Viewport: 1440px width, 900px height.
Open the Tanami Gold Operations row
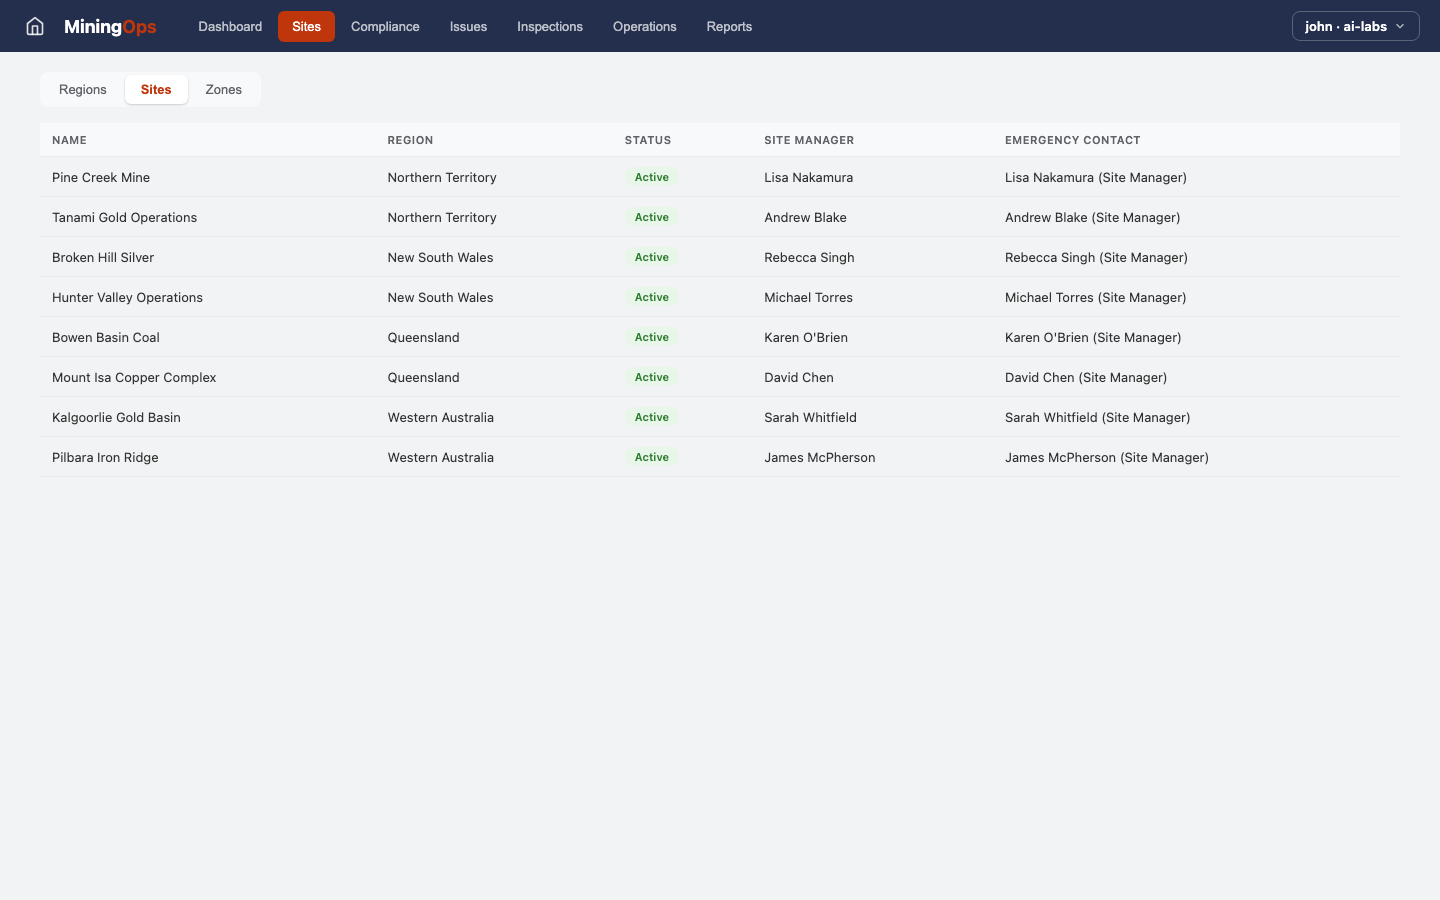tap(124, 218)
